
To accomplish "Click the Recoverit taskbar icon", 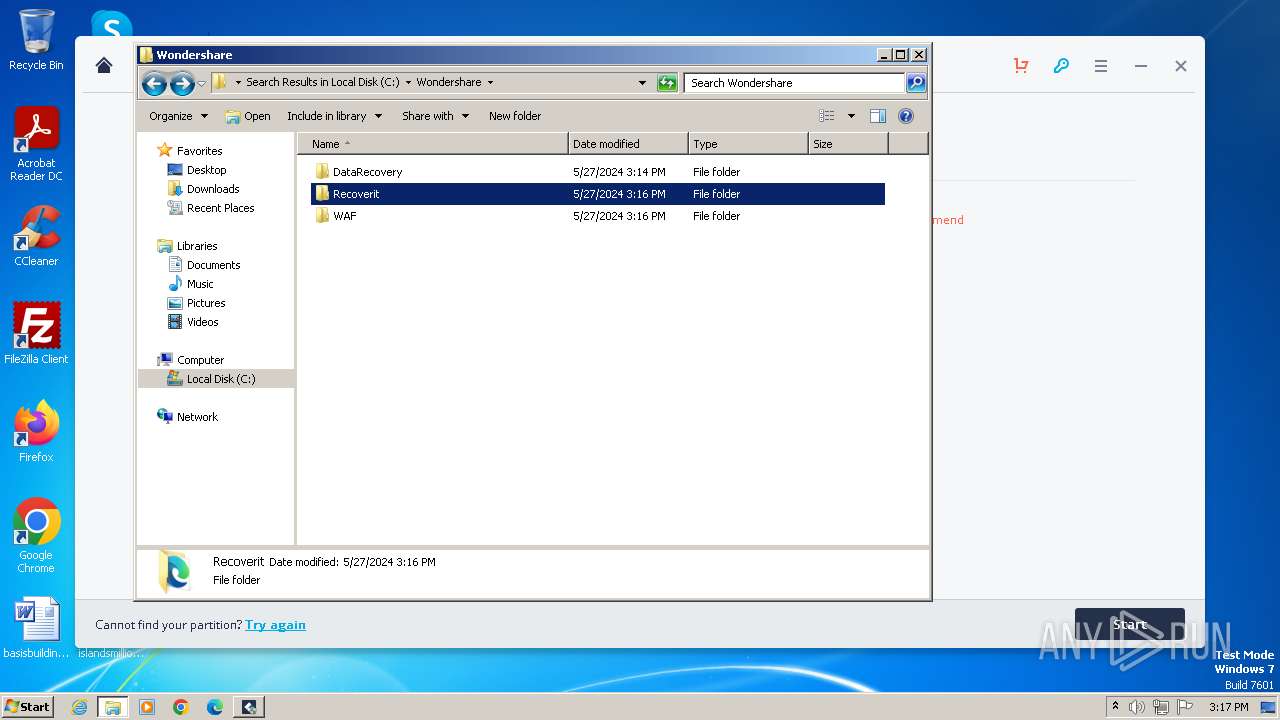I will tap(249, 707).
